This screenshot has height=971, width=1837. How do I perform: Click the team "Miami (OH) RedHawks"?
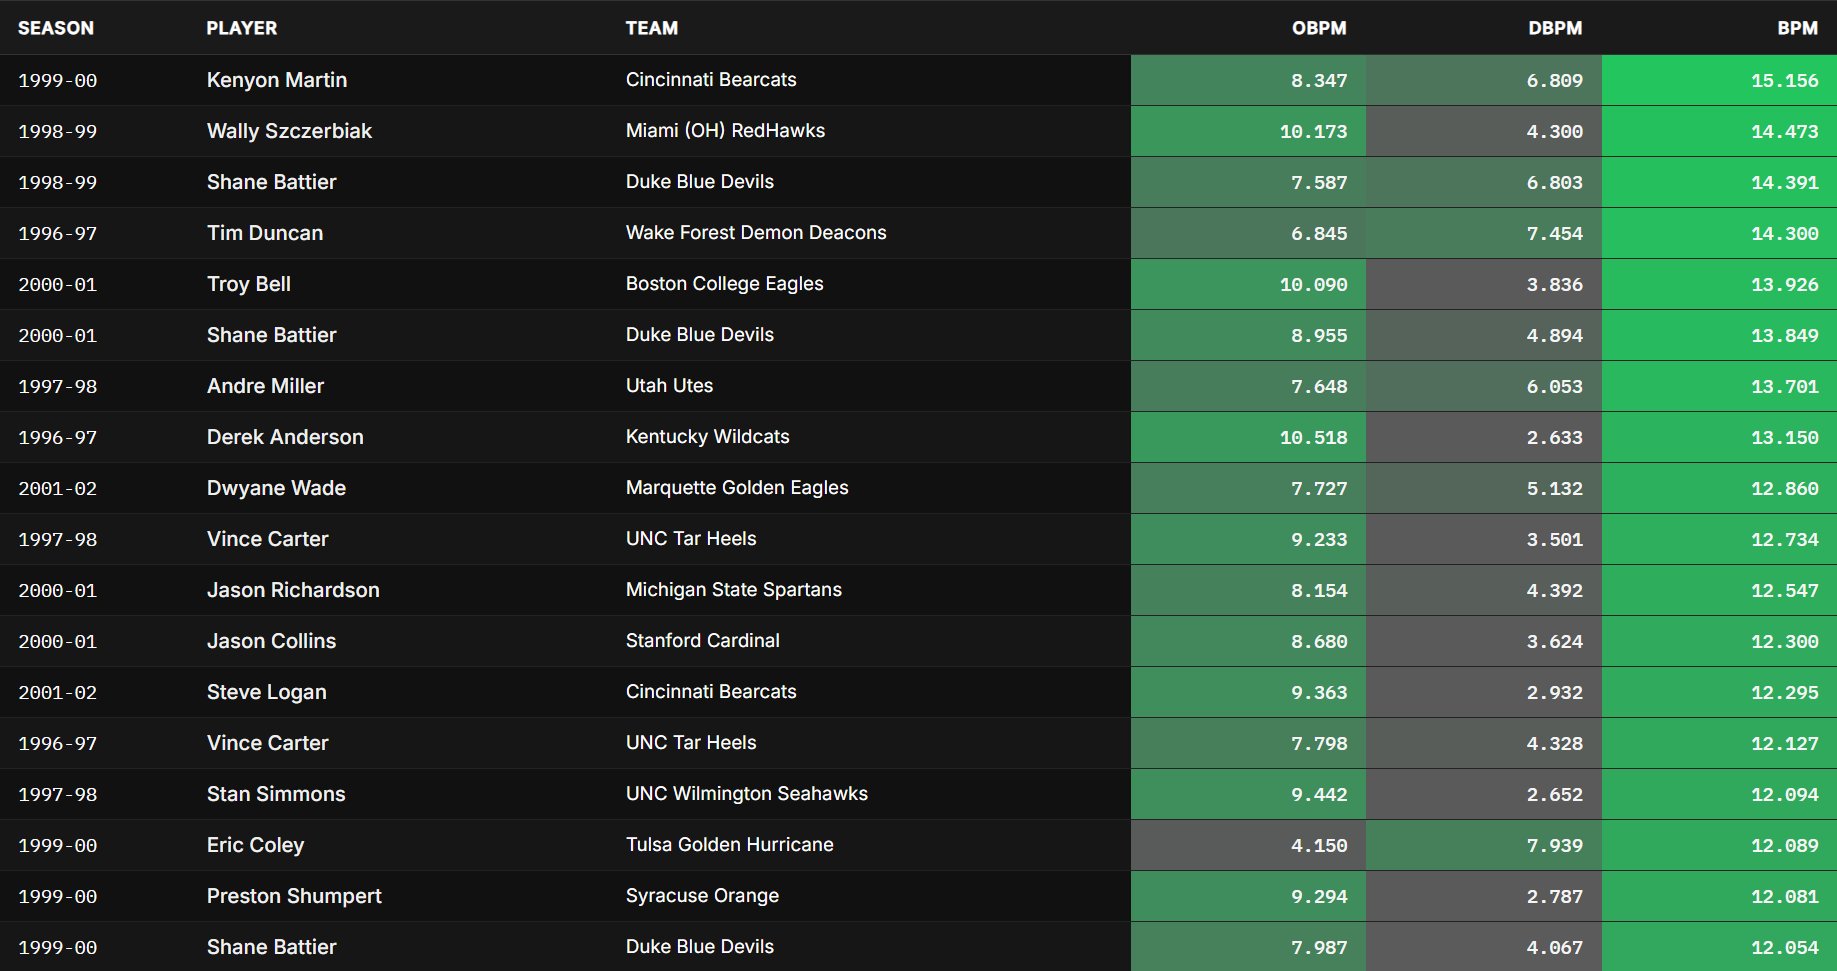(x=726, y=131)
